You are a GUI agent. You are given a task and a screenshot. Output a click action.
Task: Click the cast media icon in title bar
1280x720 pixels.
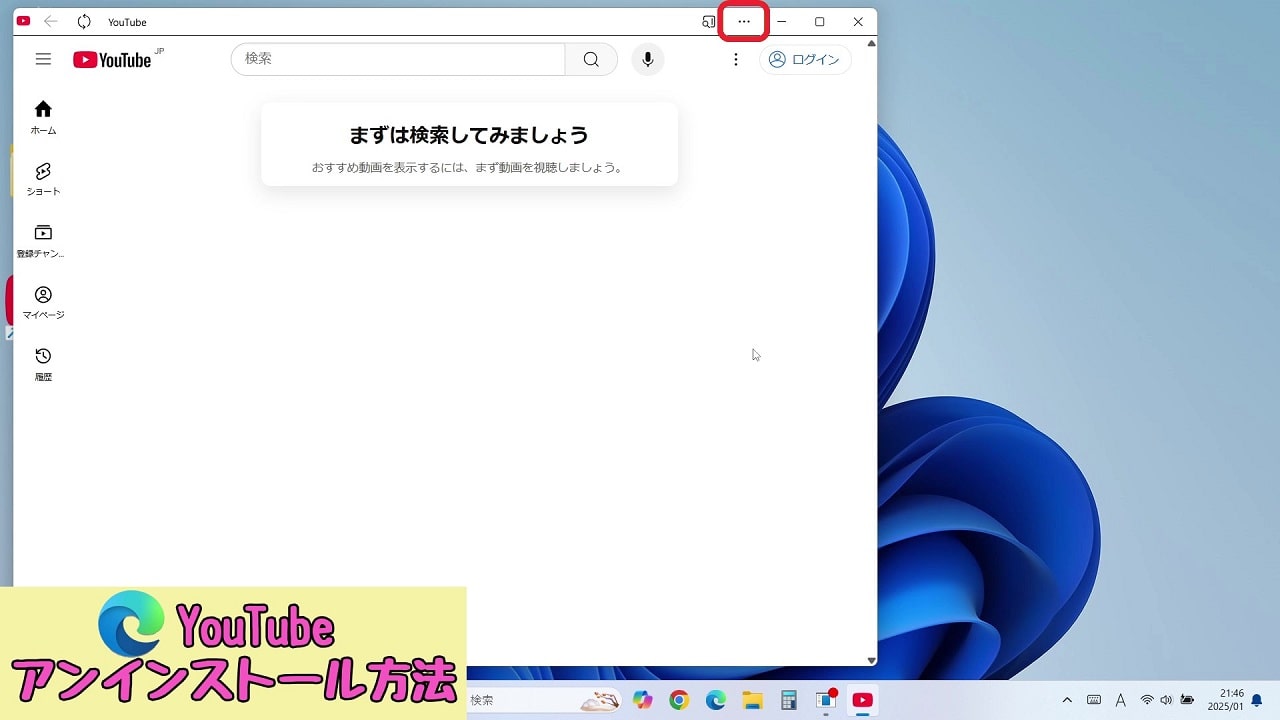708,22
